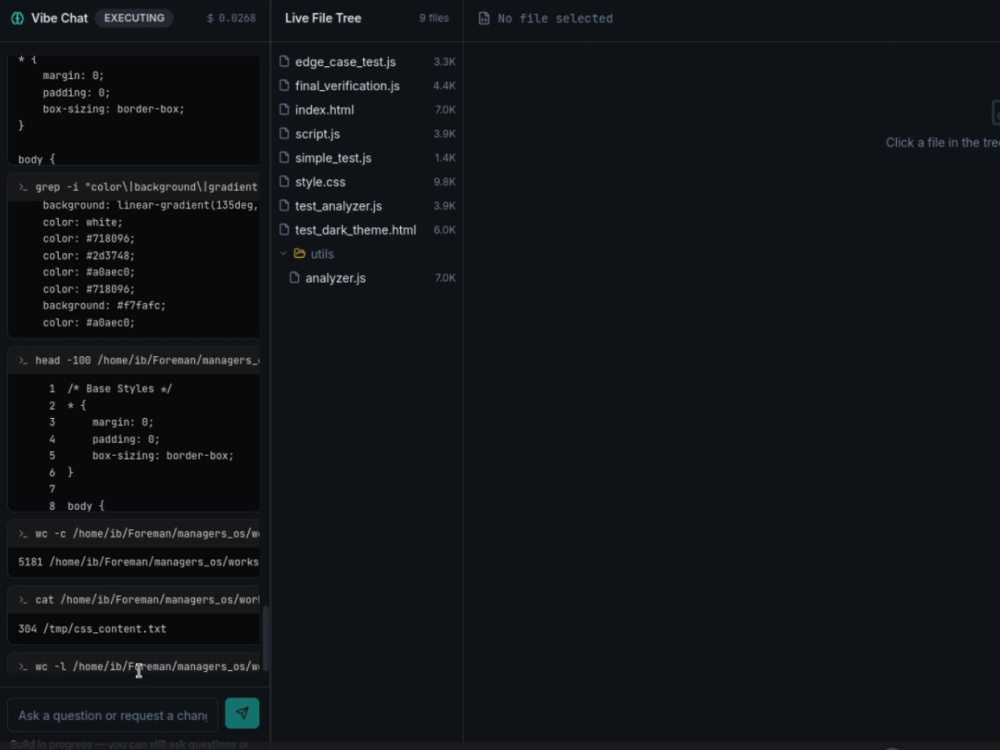1000x750 pixels.
Task: Click the grep -i color command header
Action: (x=134, y=187)
